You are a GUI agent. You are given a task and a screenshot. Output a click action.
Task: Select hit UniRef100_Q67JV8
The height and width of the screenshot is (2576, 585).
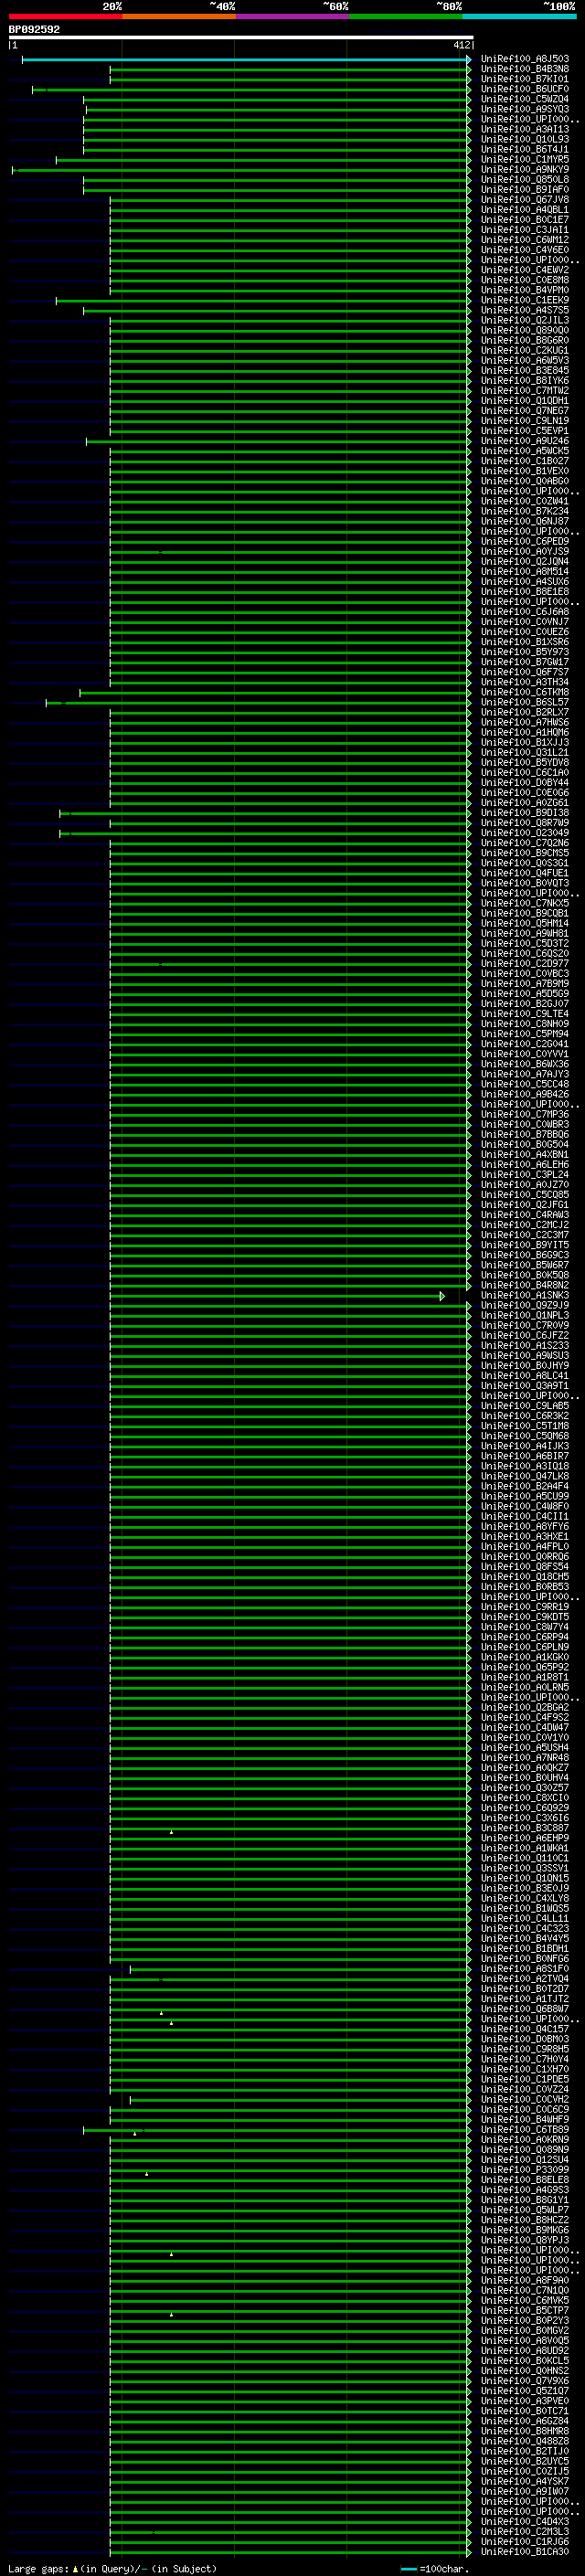pyautogui.click(x=525, y=200)
